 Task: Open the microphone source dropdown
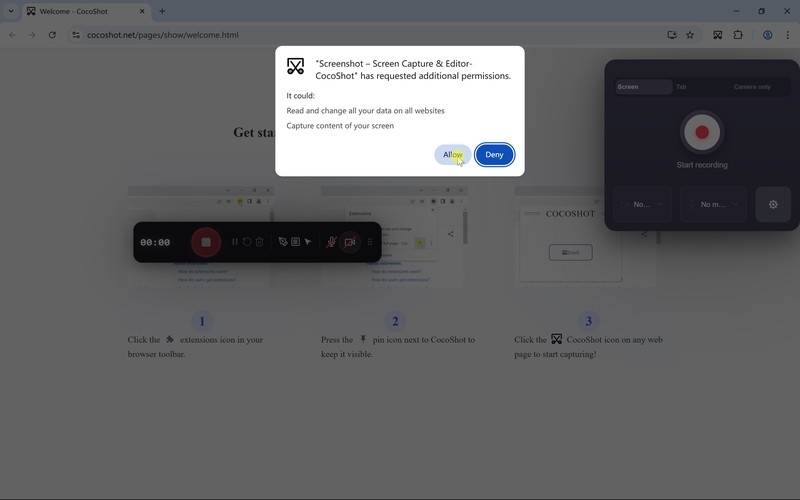[x=713, y=204]
